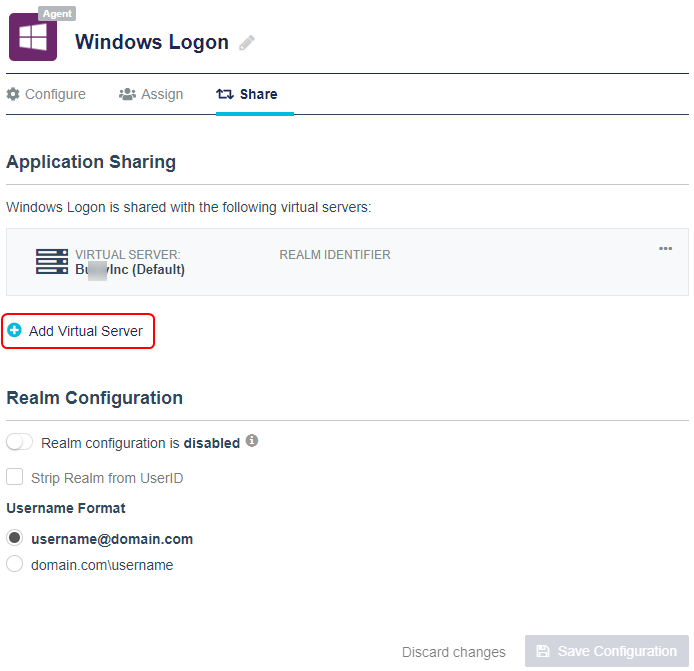Click the Windows Logon title text
The height and width of the screenshot is (671, 694).
[x=152, y=42]
